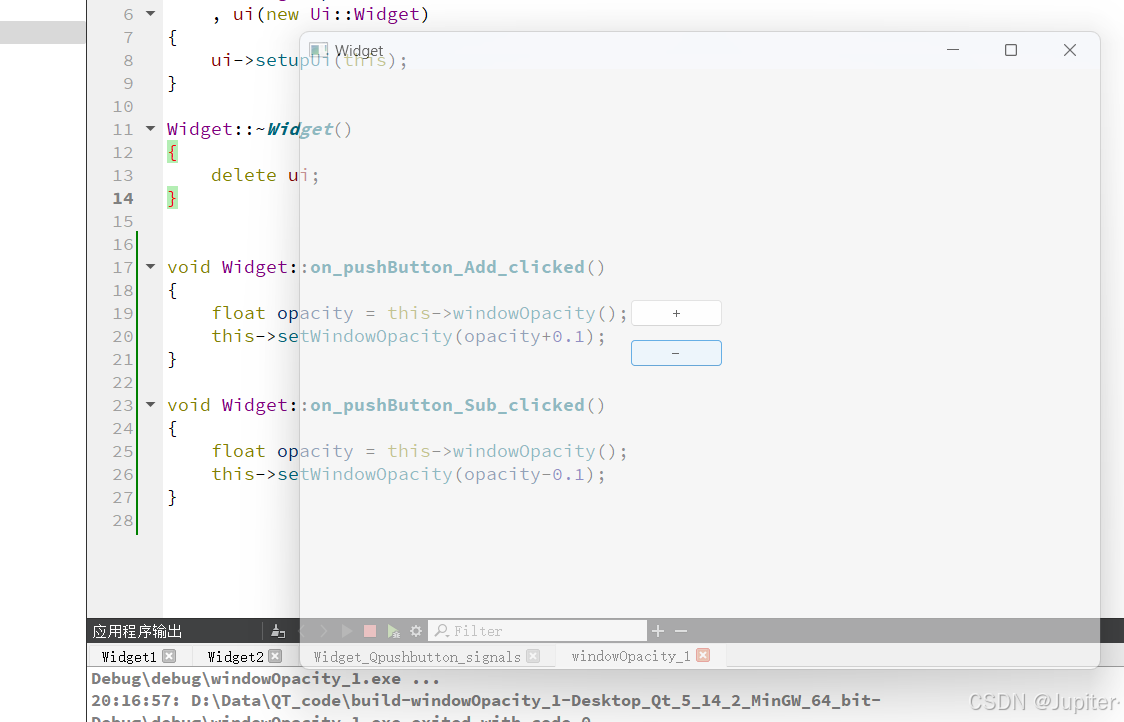
Task: Click 'float' keyword on line 19
Action: pos(238,313)
